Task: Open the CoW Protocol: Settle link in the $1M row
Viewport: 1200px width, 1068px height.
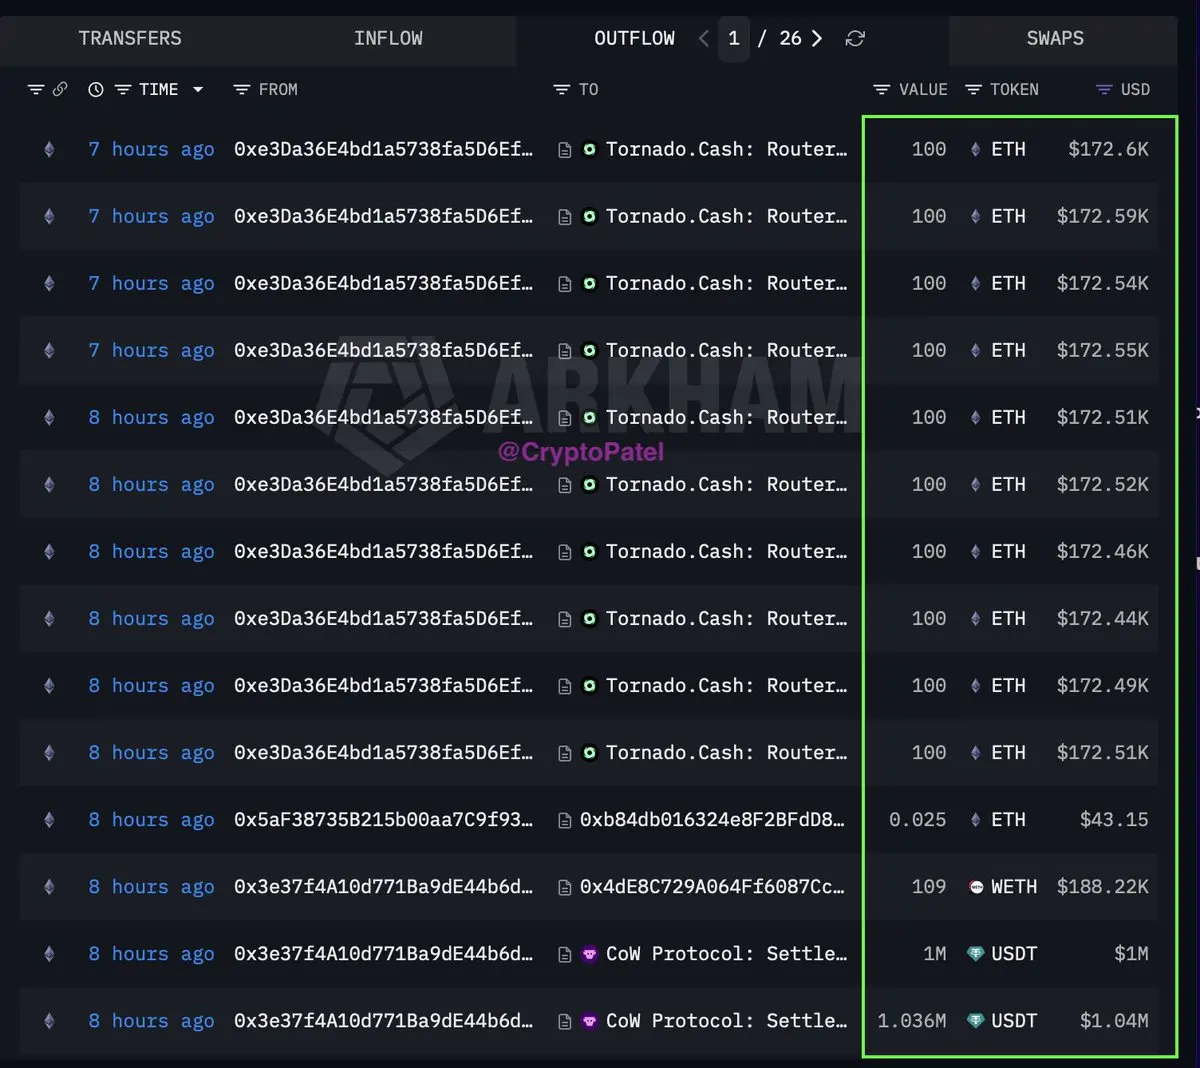Action: coord(726,954)
